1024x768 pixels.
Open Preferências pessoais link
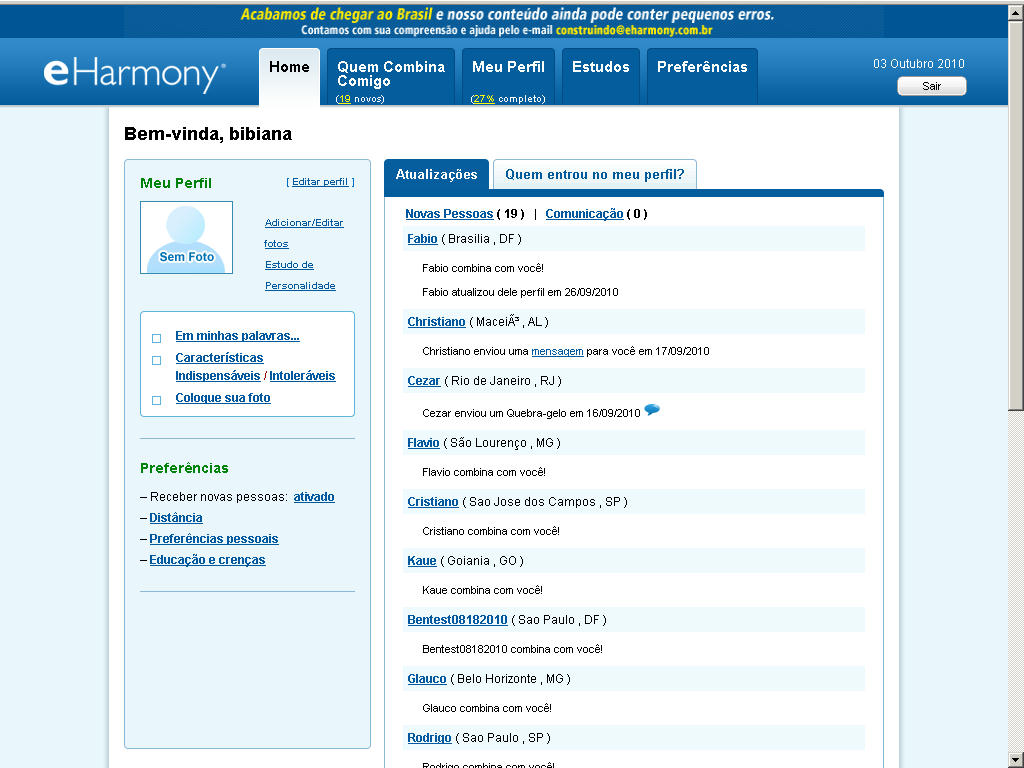[x=214, y=539]
